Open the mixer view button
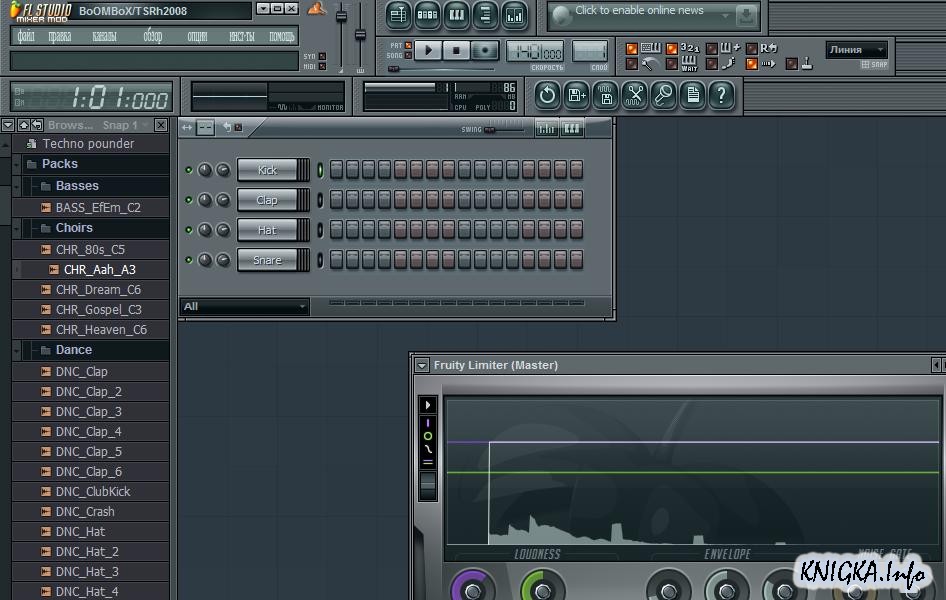 pos(515,15)
